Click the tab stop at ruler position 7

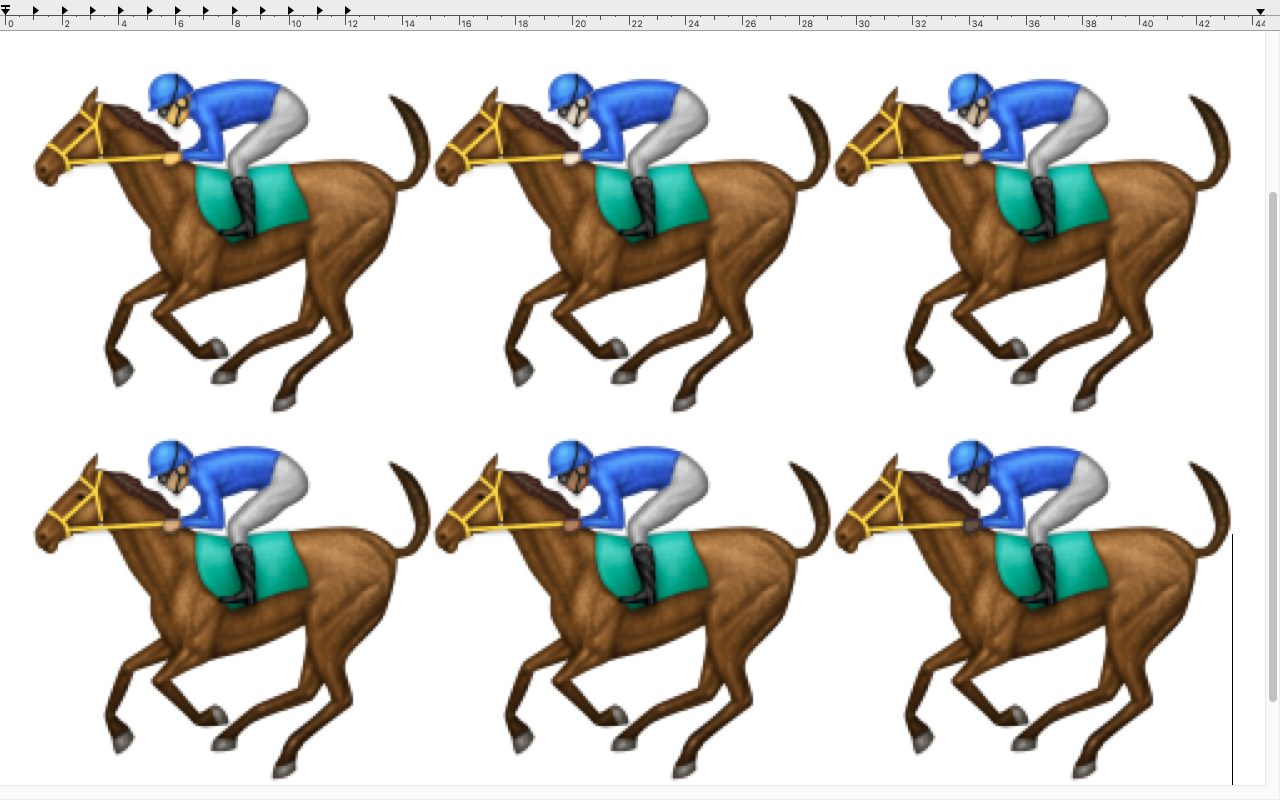[207, 11]
